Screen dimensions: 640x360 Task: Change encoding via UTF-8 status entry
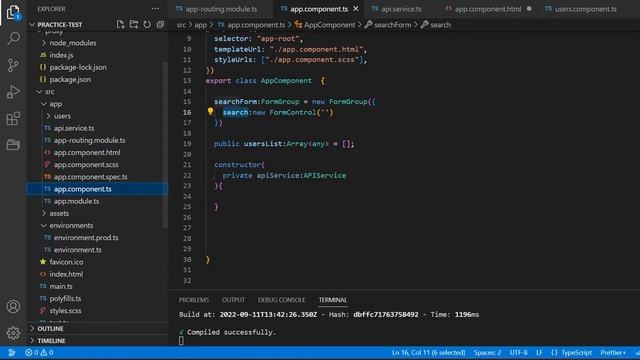click(x=518, y=353)
